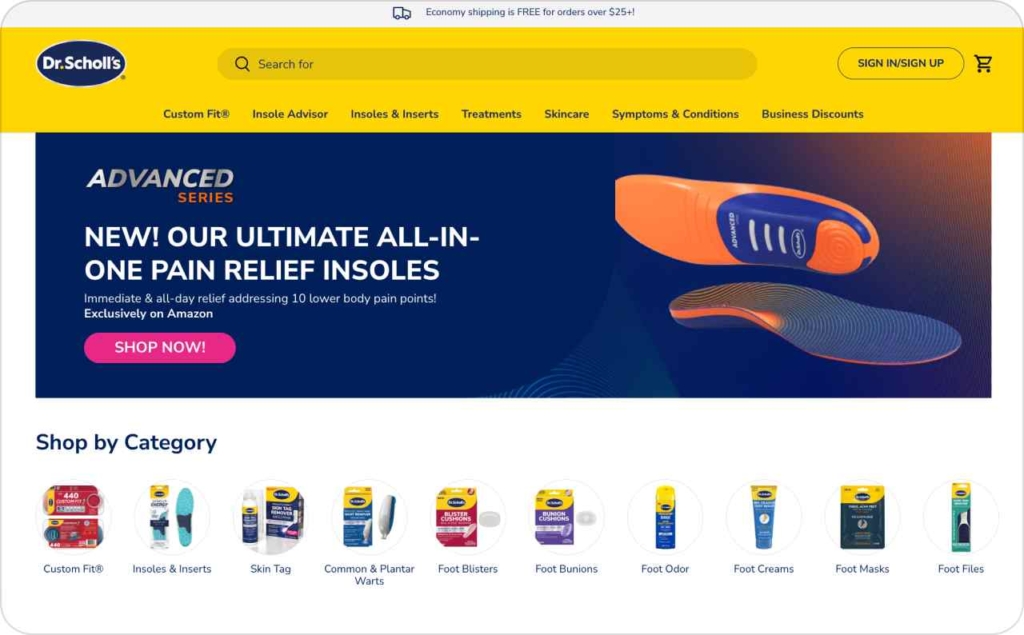Viewport: 1024px width, 635px height.
Task: Click the SHOP NOW! button
Action: pyautogui.click(x=160, y=348)
